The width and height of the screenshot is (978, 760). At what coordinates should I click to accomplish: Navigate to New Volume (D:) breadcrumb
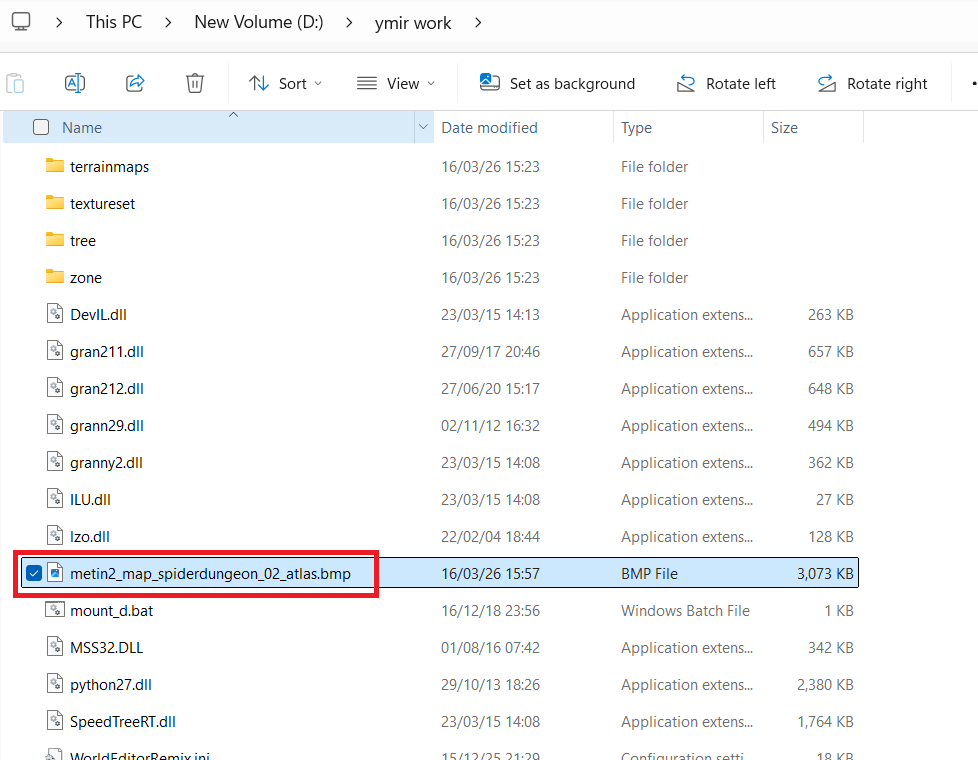(258, 21)
